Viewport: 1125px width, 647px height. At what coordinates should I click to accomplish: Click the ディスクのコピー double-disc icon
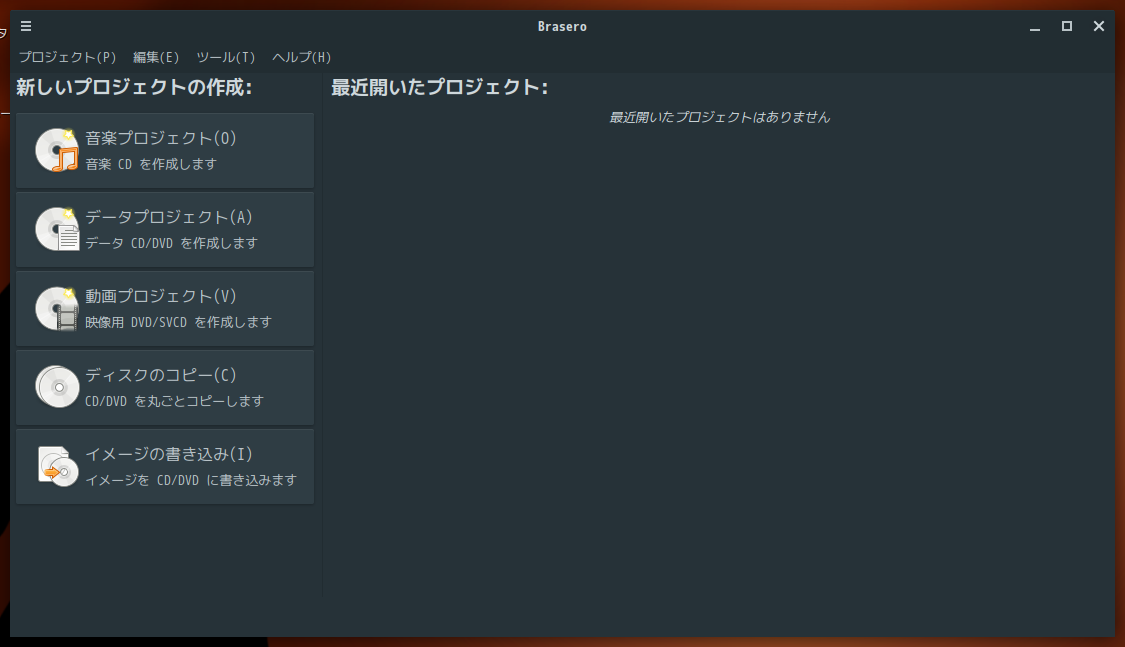point(57,386)
